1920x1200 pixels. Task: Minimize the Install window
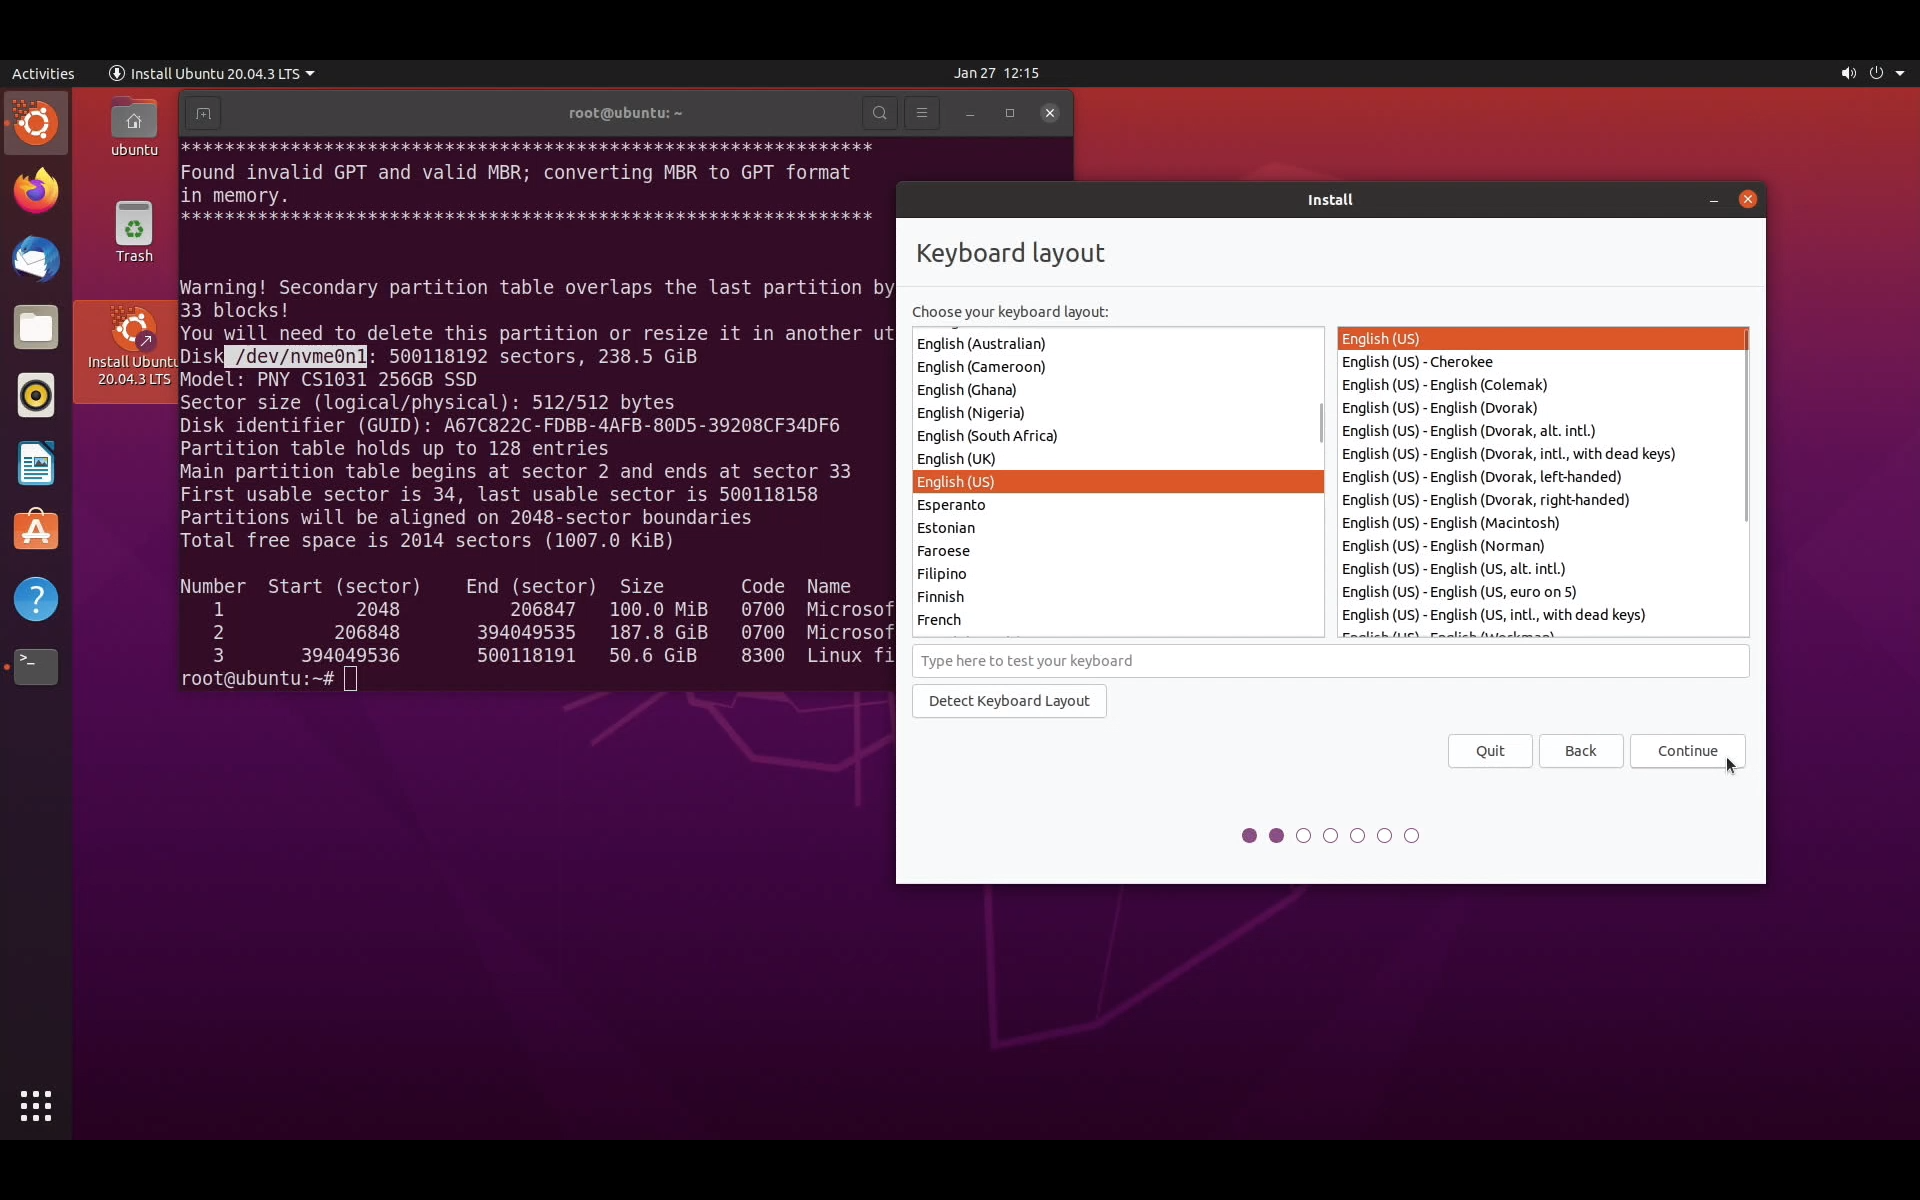[x=1714, y=199]
